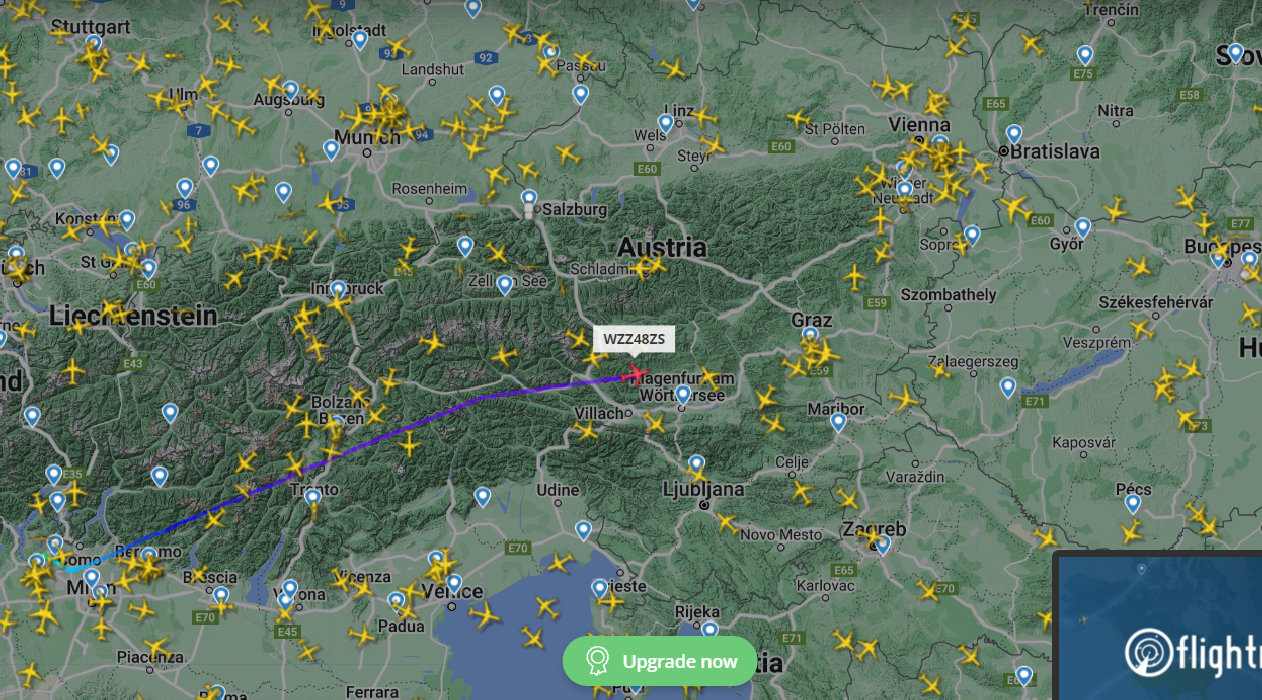Click the airport marker at Pécs

[x=1132, y=504]
